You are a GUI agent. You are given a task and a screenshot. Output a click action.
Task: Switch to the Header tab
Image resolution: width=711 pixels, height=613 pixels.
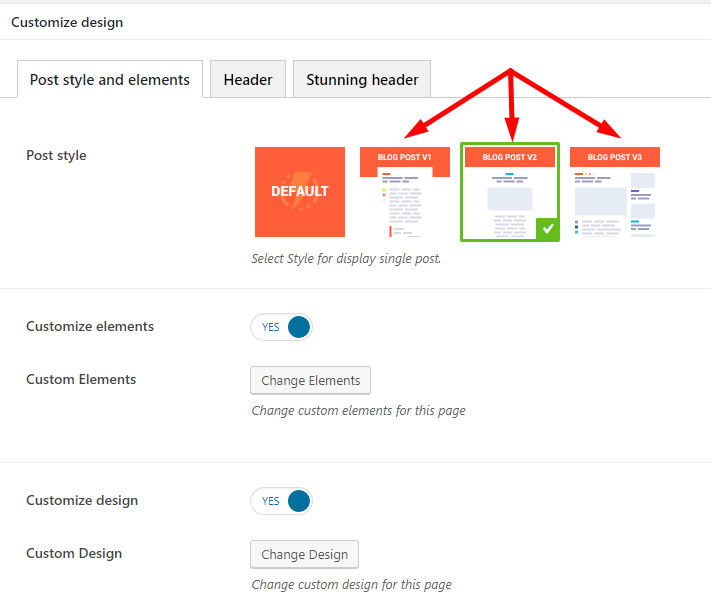[x=248, y=79]
